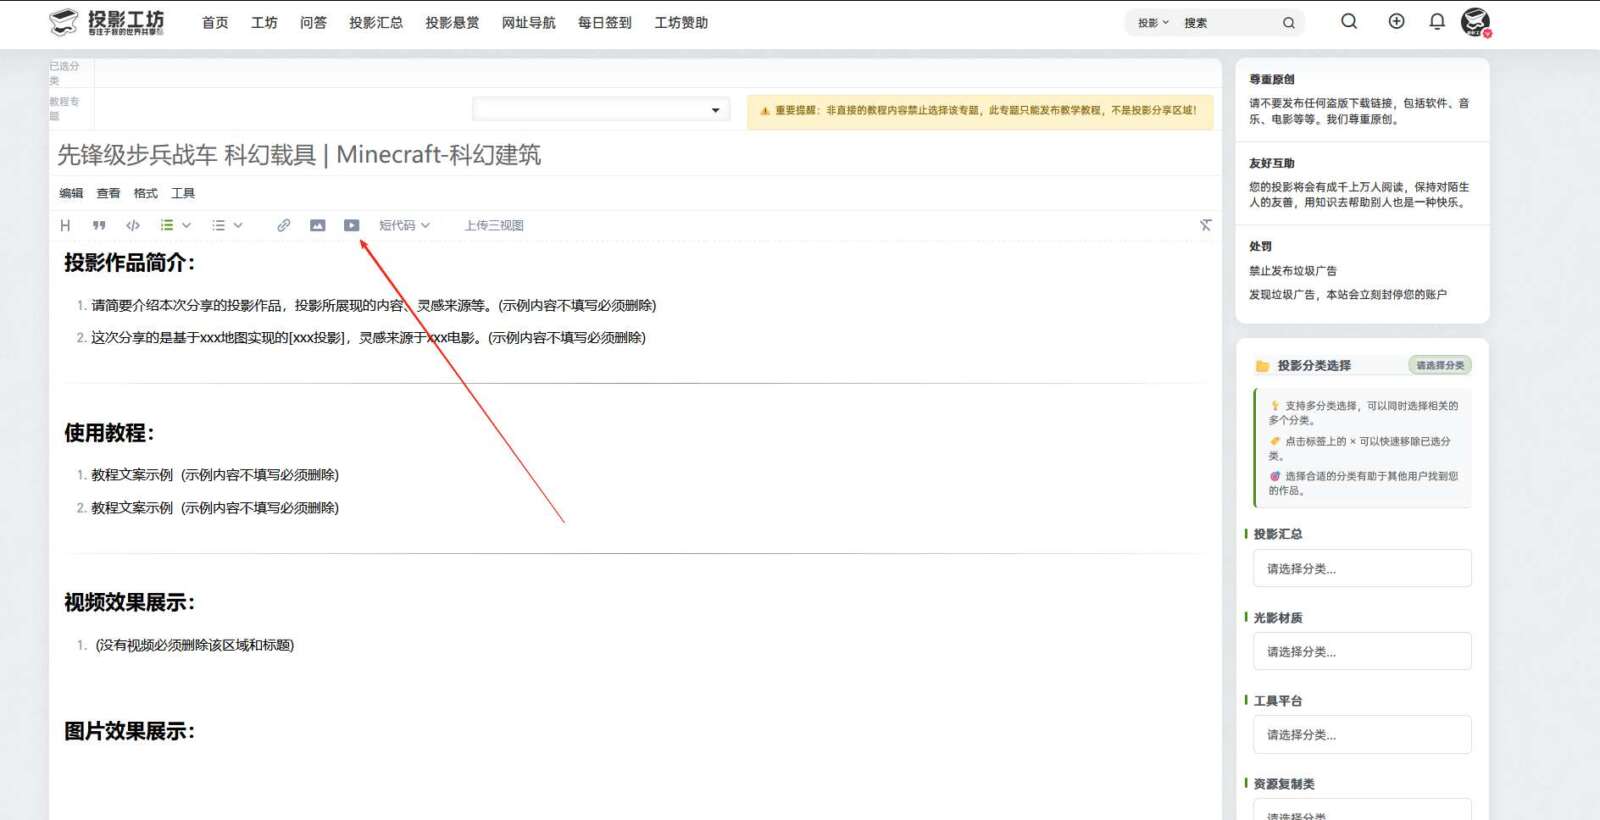Click the 请选择分类 green badge
This screenshot has width=1600, height=820.
pos(1440,365)
